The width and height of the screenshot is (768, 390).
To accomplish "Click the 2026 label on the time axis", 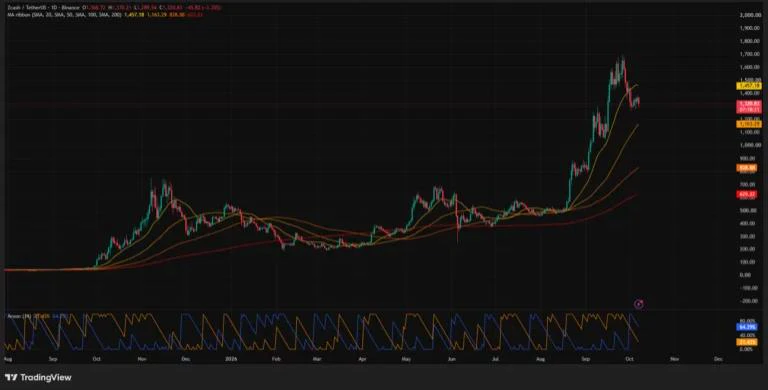I will click(x=231, y=359).
